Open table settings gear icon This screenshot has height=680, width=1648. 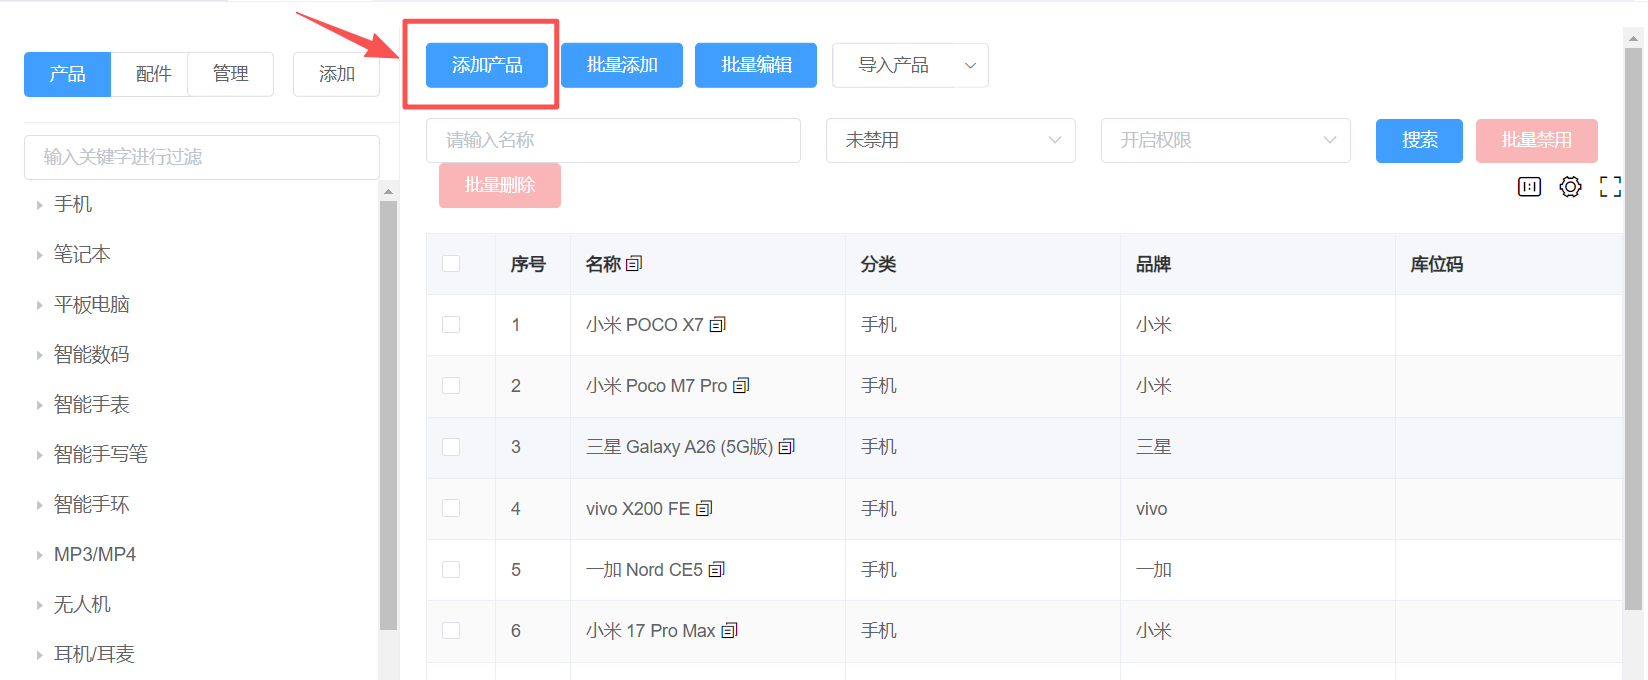[x=1570, y=187]
